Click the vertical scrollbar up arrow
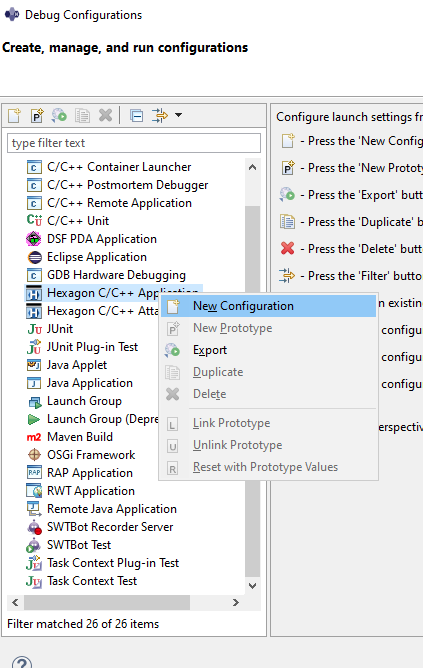 [252, 167]
